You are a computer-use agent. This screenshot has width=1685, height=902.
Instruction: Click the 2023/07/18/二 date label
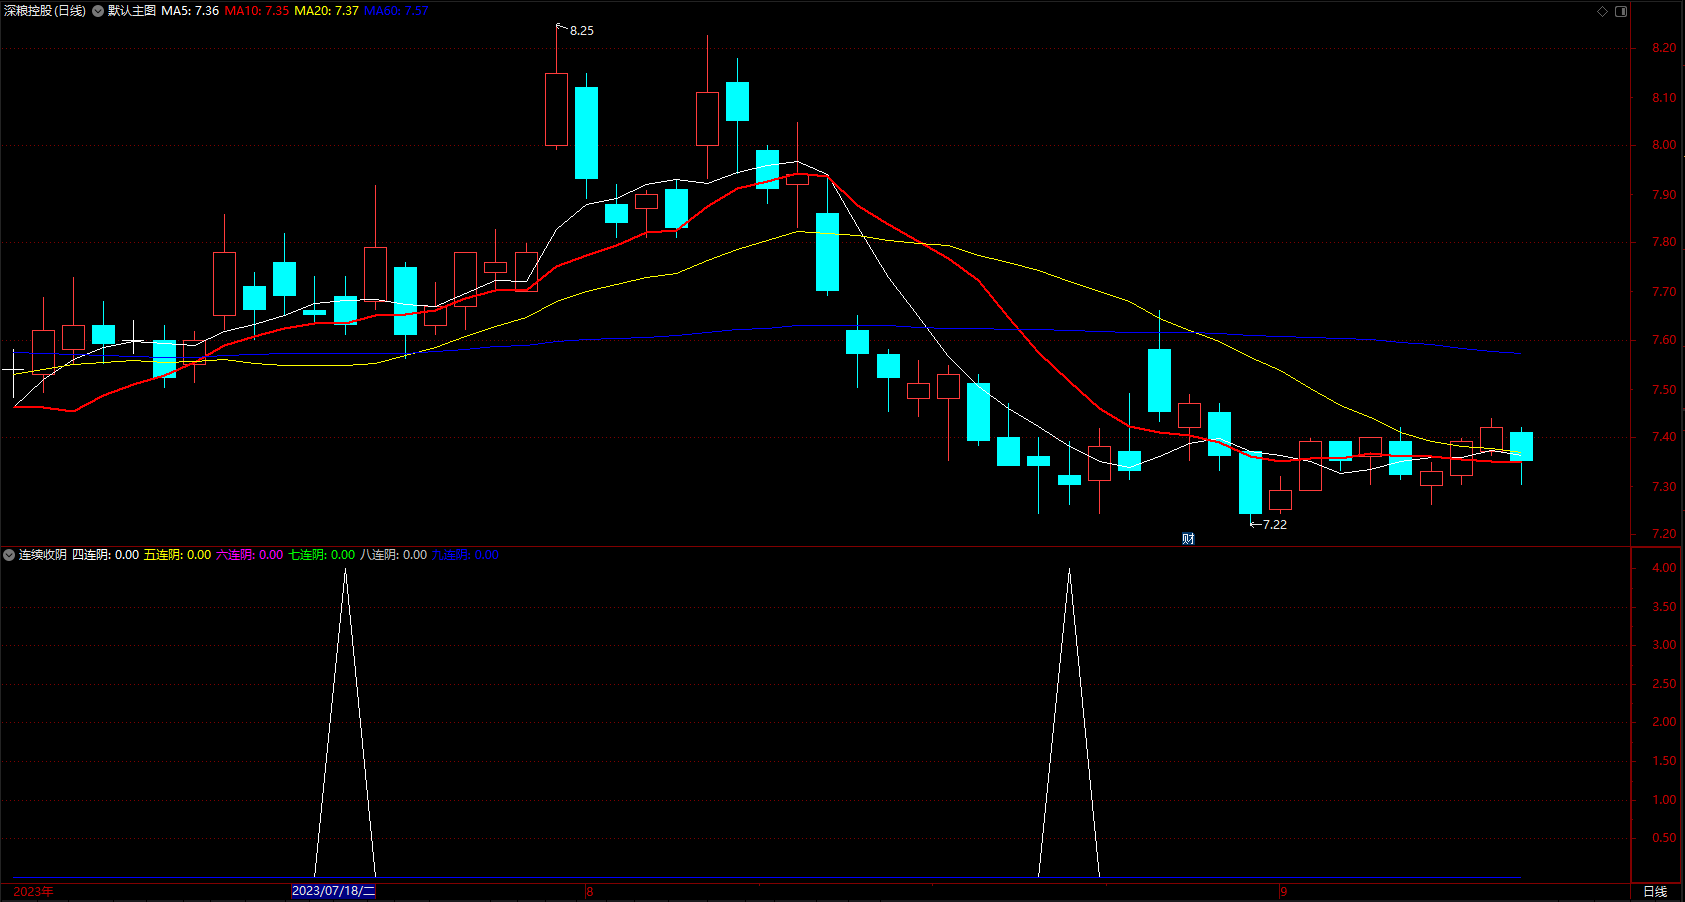click(x=334, y=891)
